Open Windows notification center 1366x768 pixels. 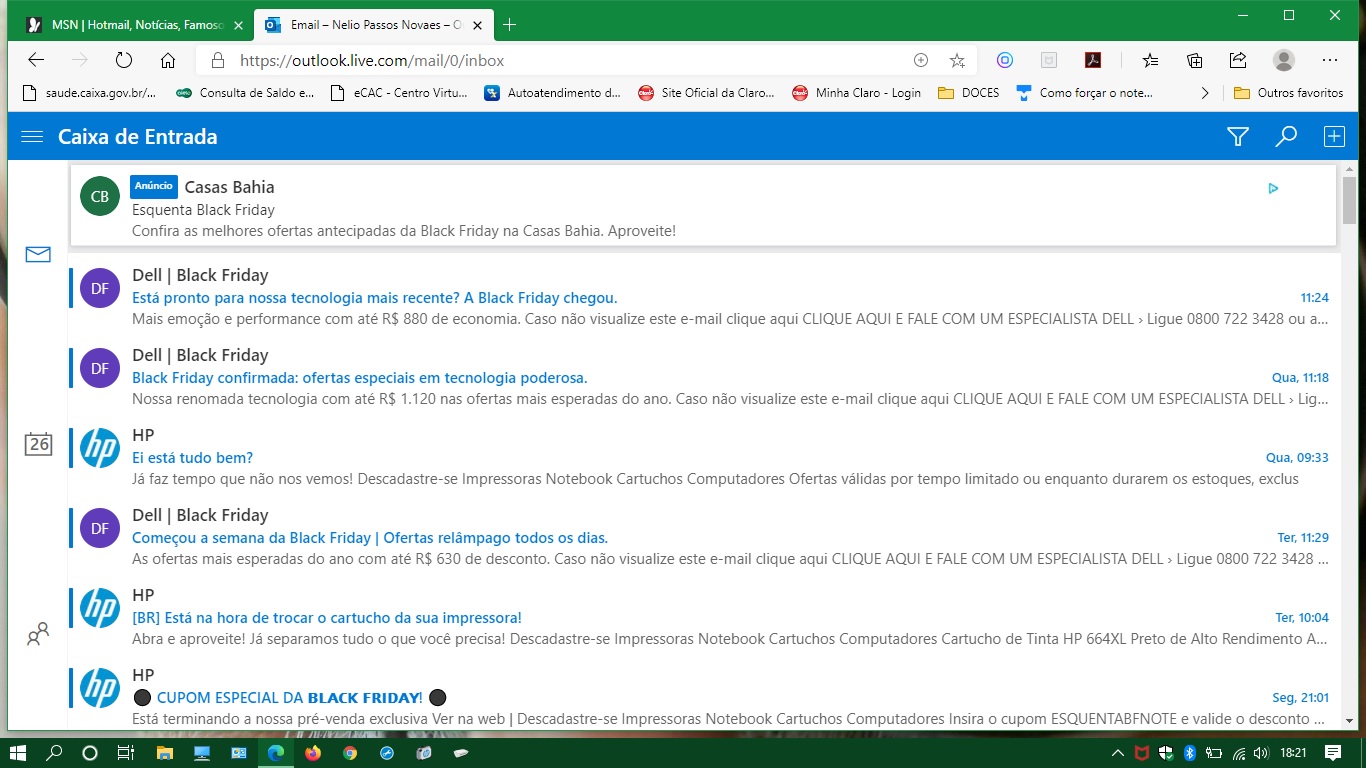(x=1333, y=752)
